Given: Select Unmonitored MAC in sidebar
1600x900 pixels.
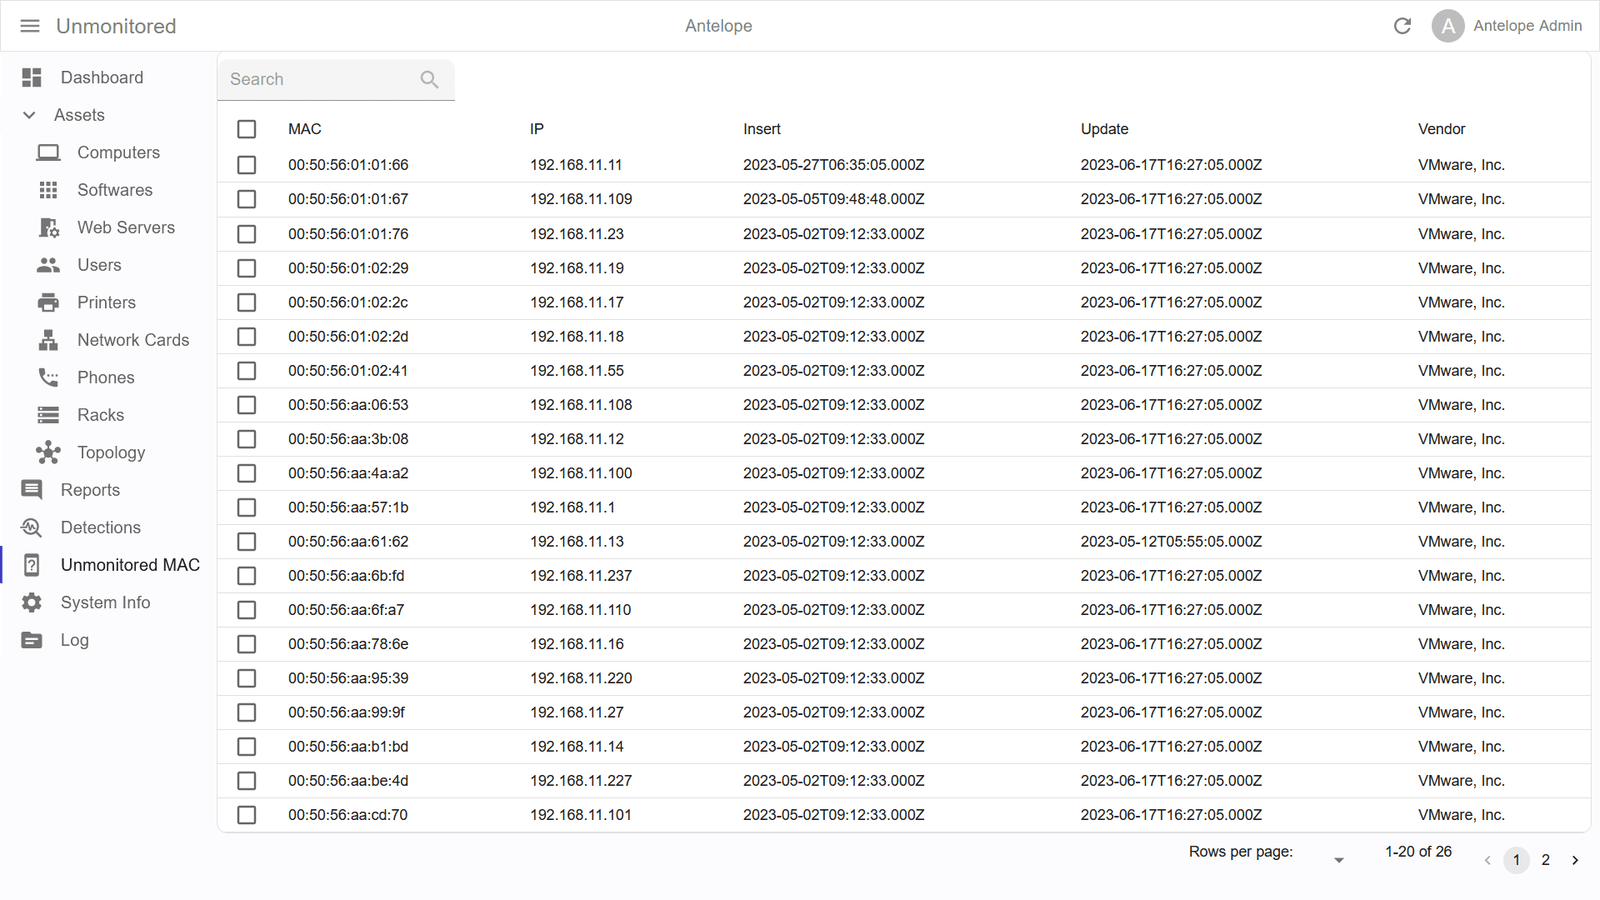Looking at the screenshot, I should tap(130, 565).
